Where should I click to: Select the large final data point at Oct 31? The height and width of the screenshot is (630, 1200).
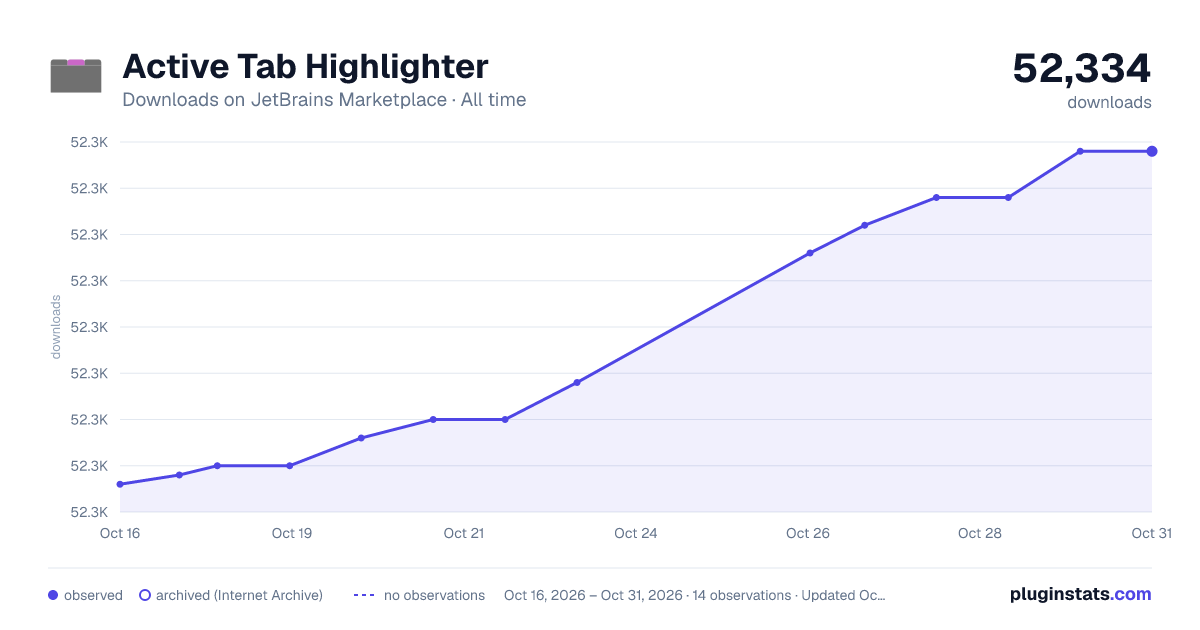tap(1152, 151)
